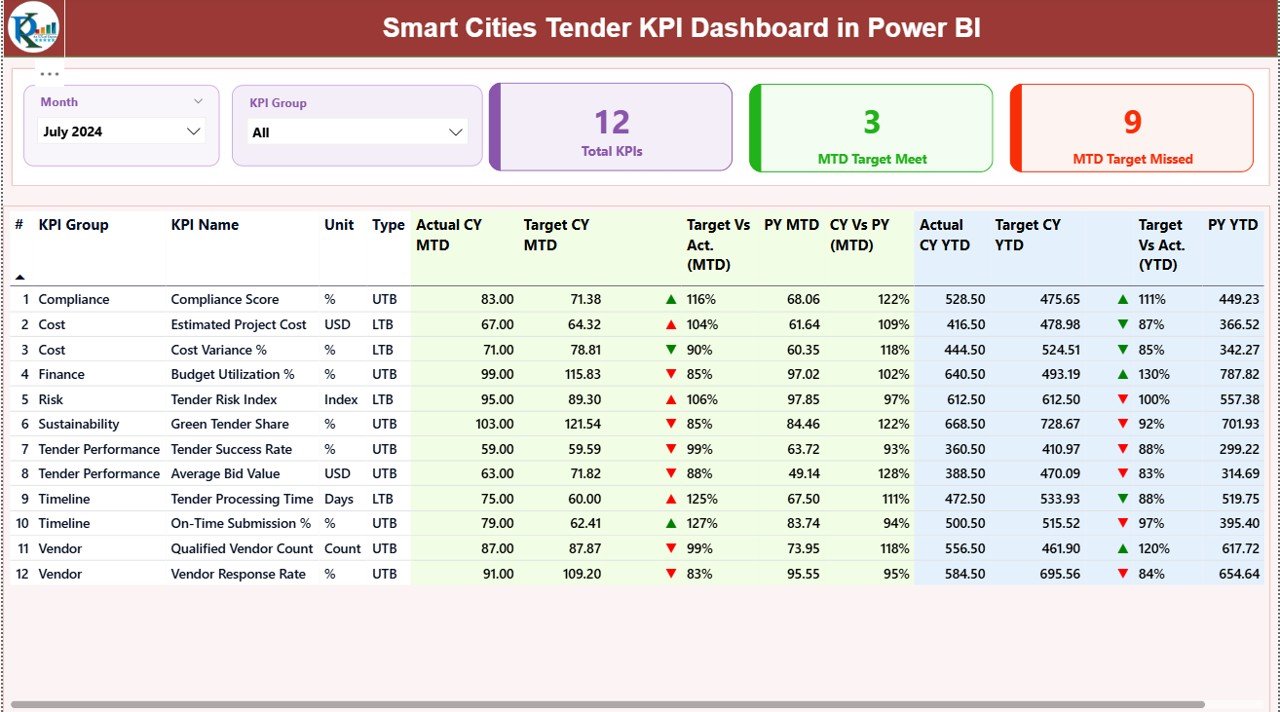This screenshot has height=712, width=1280.
Task: Click the Actual CY MTD column header
Action: coord(450,235)
